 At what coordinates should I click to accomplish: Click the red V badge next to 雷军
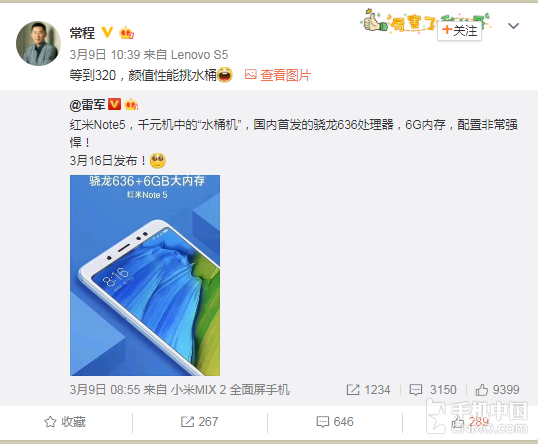(114, 104)
